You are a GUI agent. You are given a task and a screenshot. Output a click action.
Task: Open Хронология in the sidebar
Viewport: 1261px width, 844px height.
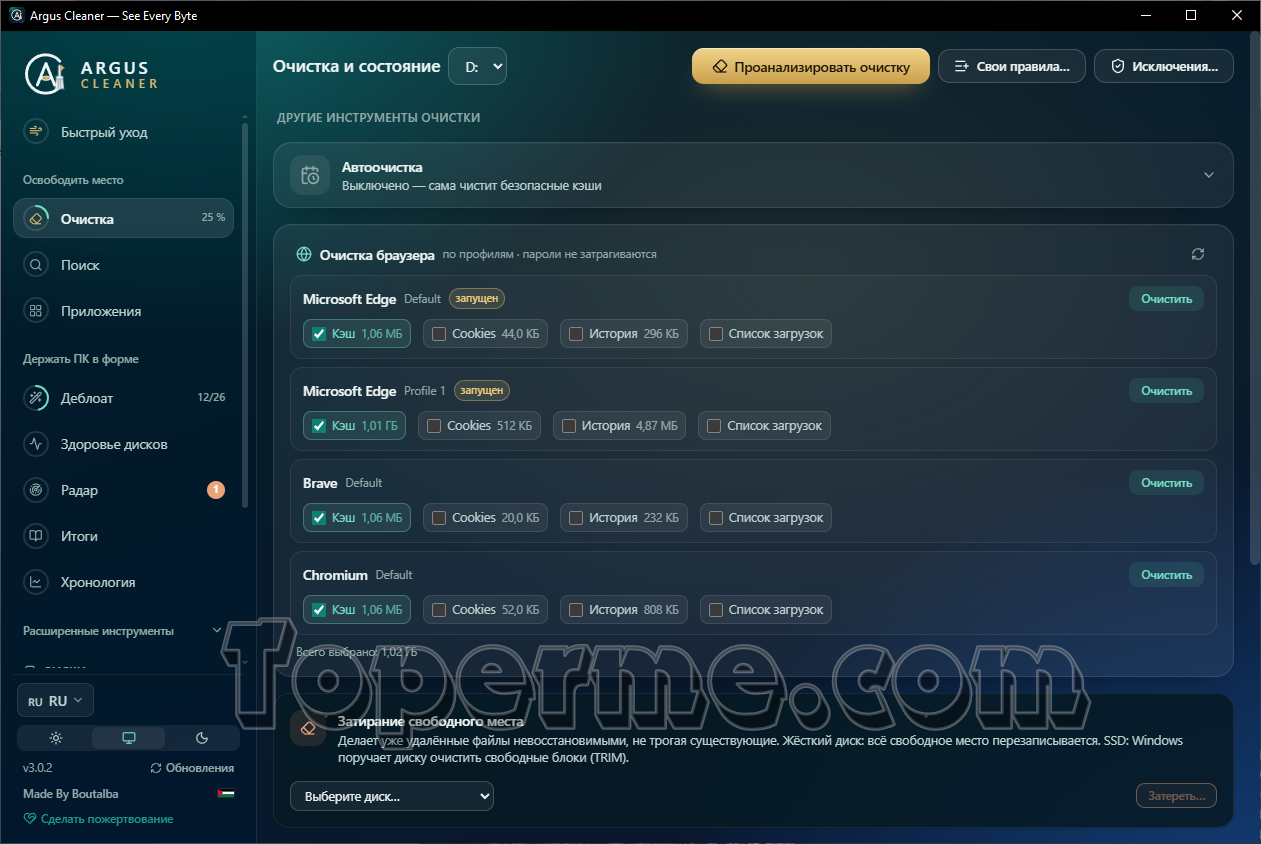[x=123, y=582]
